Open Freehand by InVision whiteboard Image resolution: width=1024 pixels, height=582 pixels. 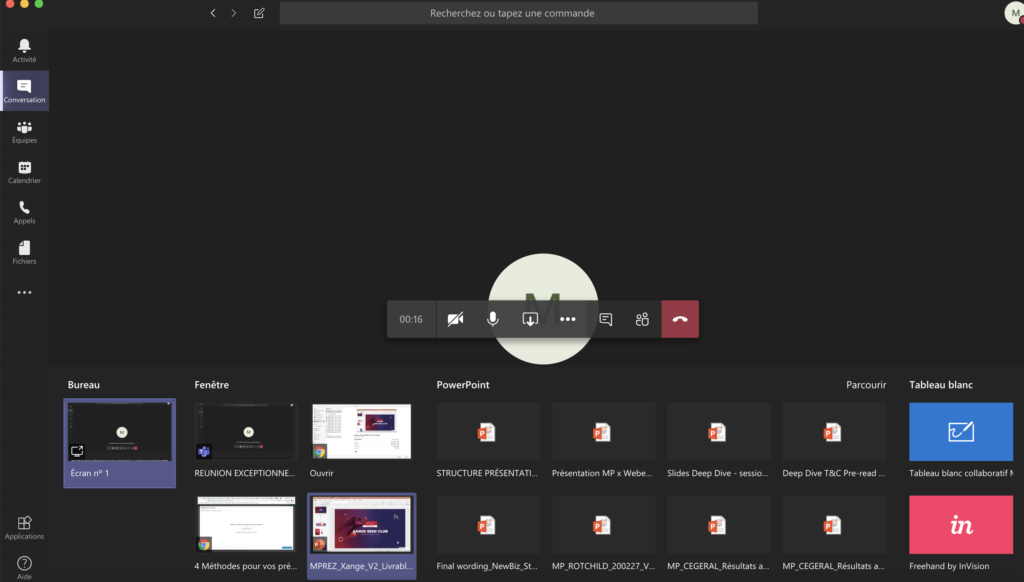(x=961, y=534)
